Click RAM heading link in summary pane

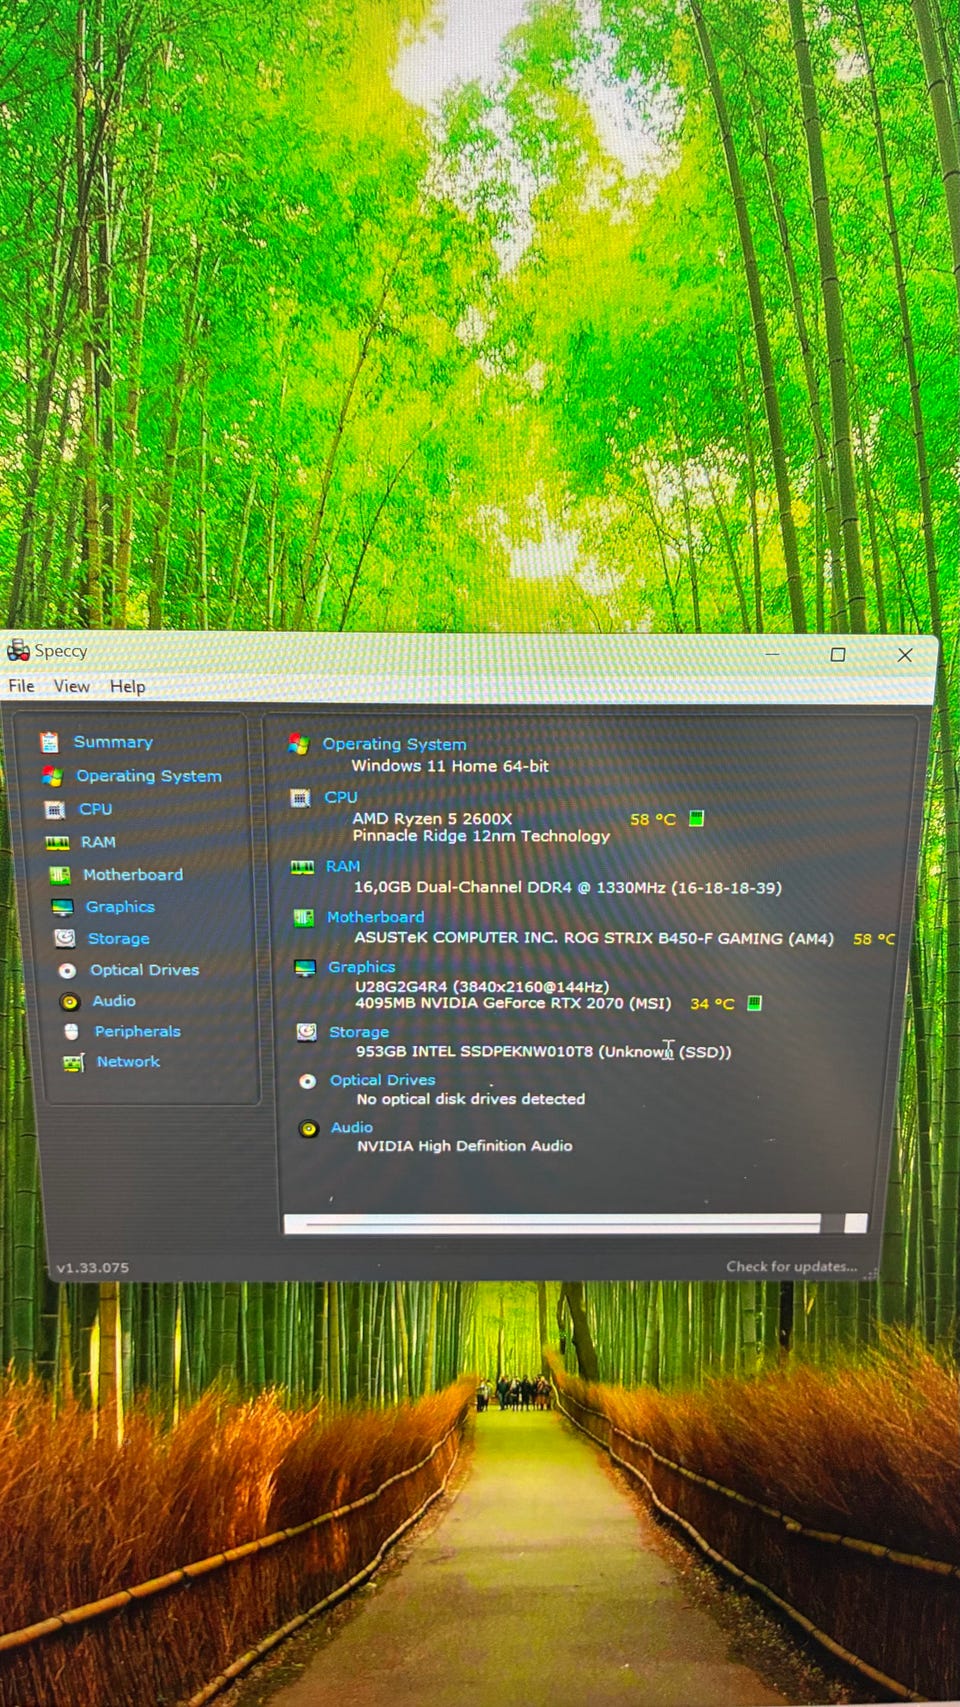pyautogui.click(x=343, y=866)
